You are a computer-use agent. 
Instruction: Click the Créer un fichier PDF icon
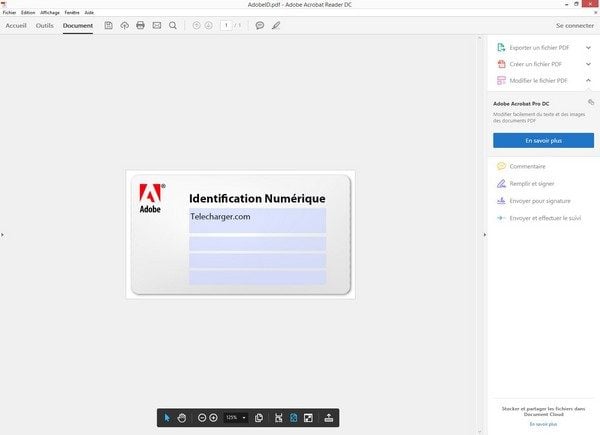[501, 64]
